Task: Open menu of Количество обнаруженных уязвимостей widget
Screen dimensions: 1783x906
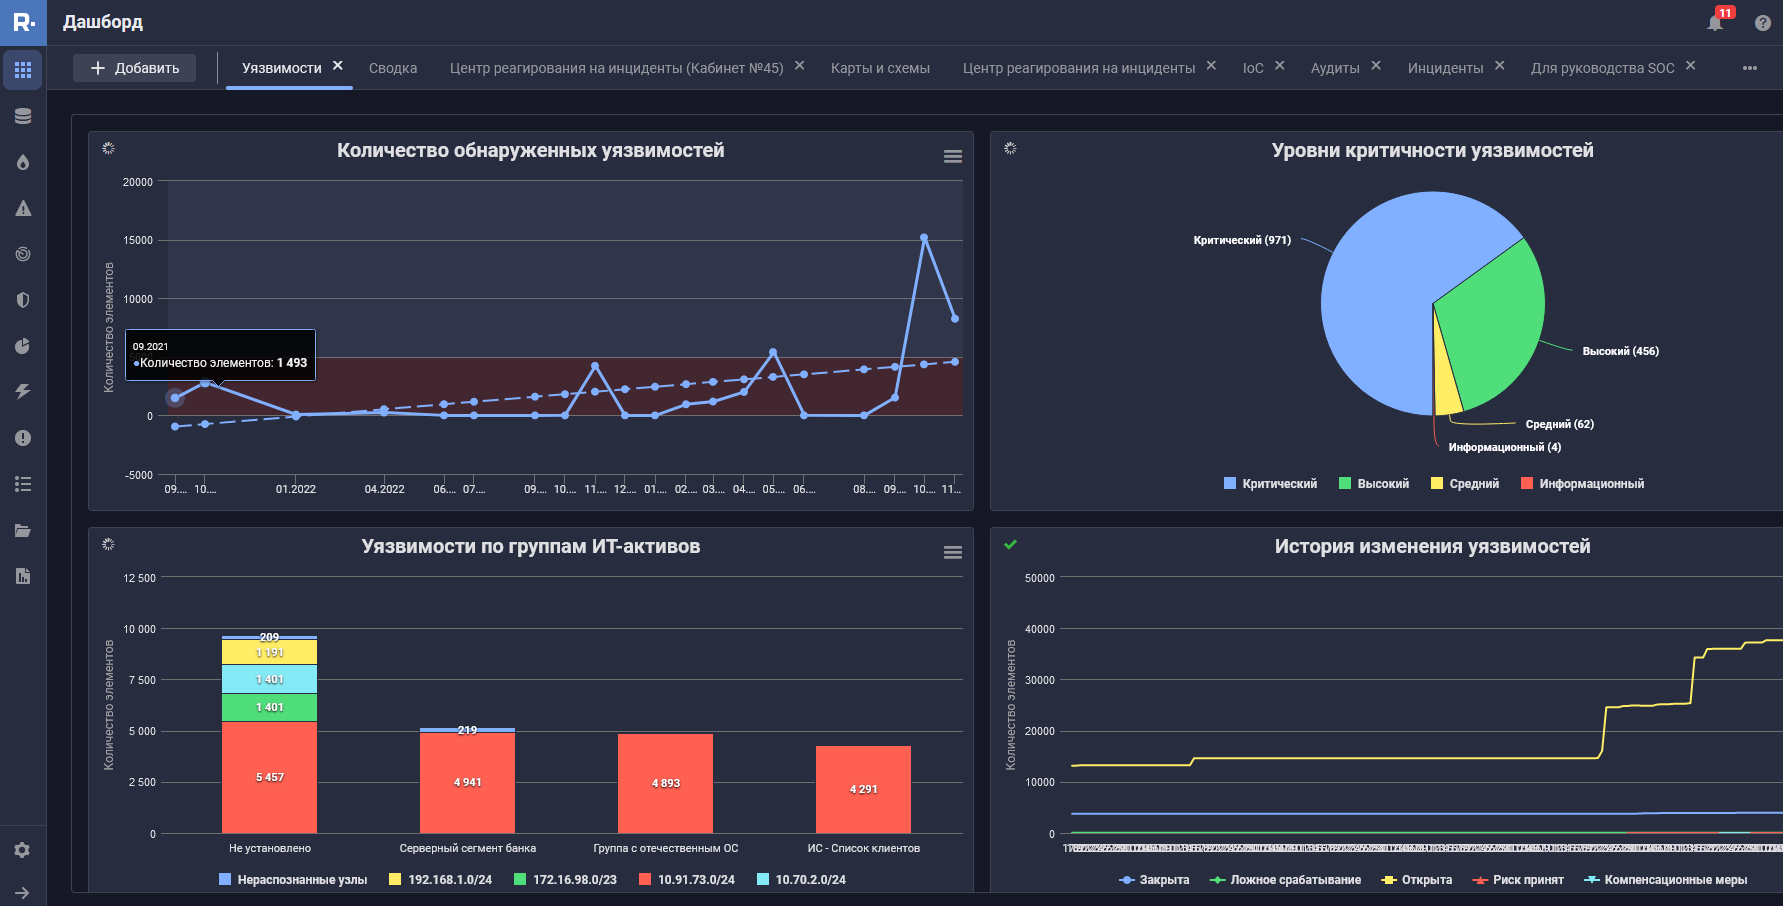Action: (953, 156)
